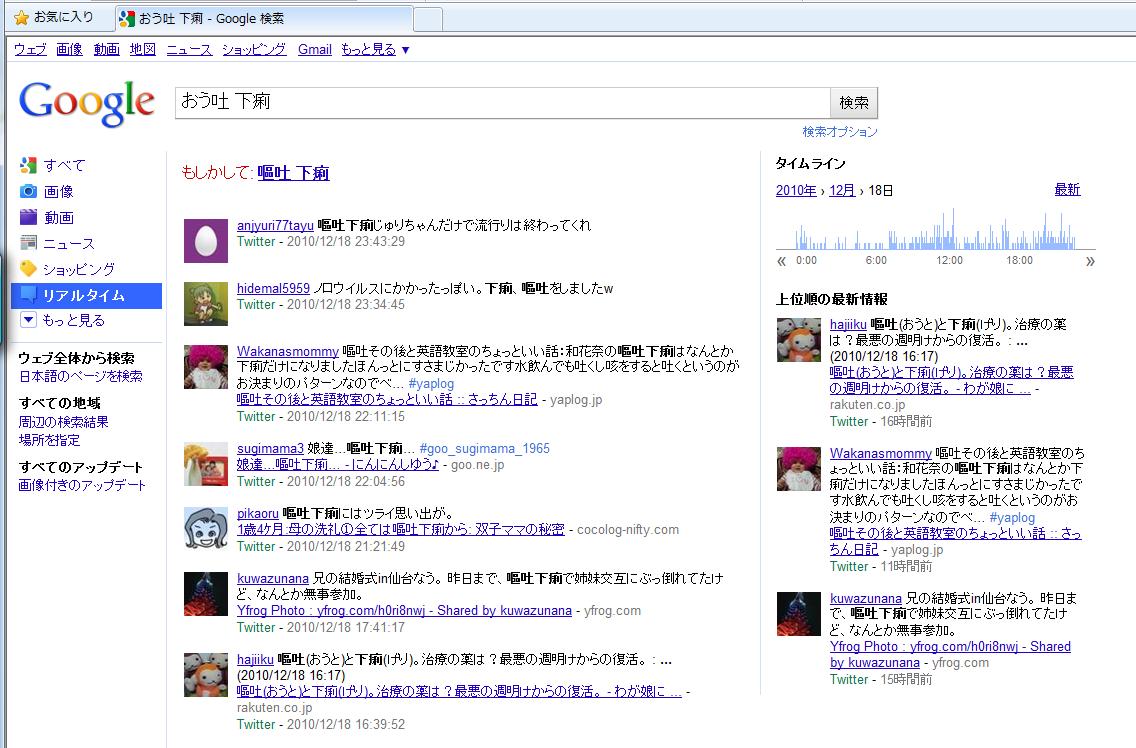
Task: Select 周辺の検索結果 filter
Action: pyautogui.click(x=63, y=422)
